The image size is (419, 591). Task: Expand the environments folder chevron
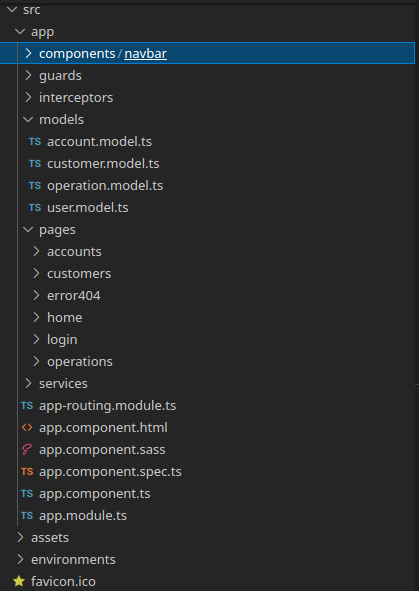coord(20,559)
